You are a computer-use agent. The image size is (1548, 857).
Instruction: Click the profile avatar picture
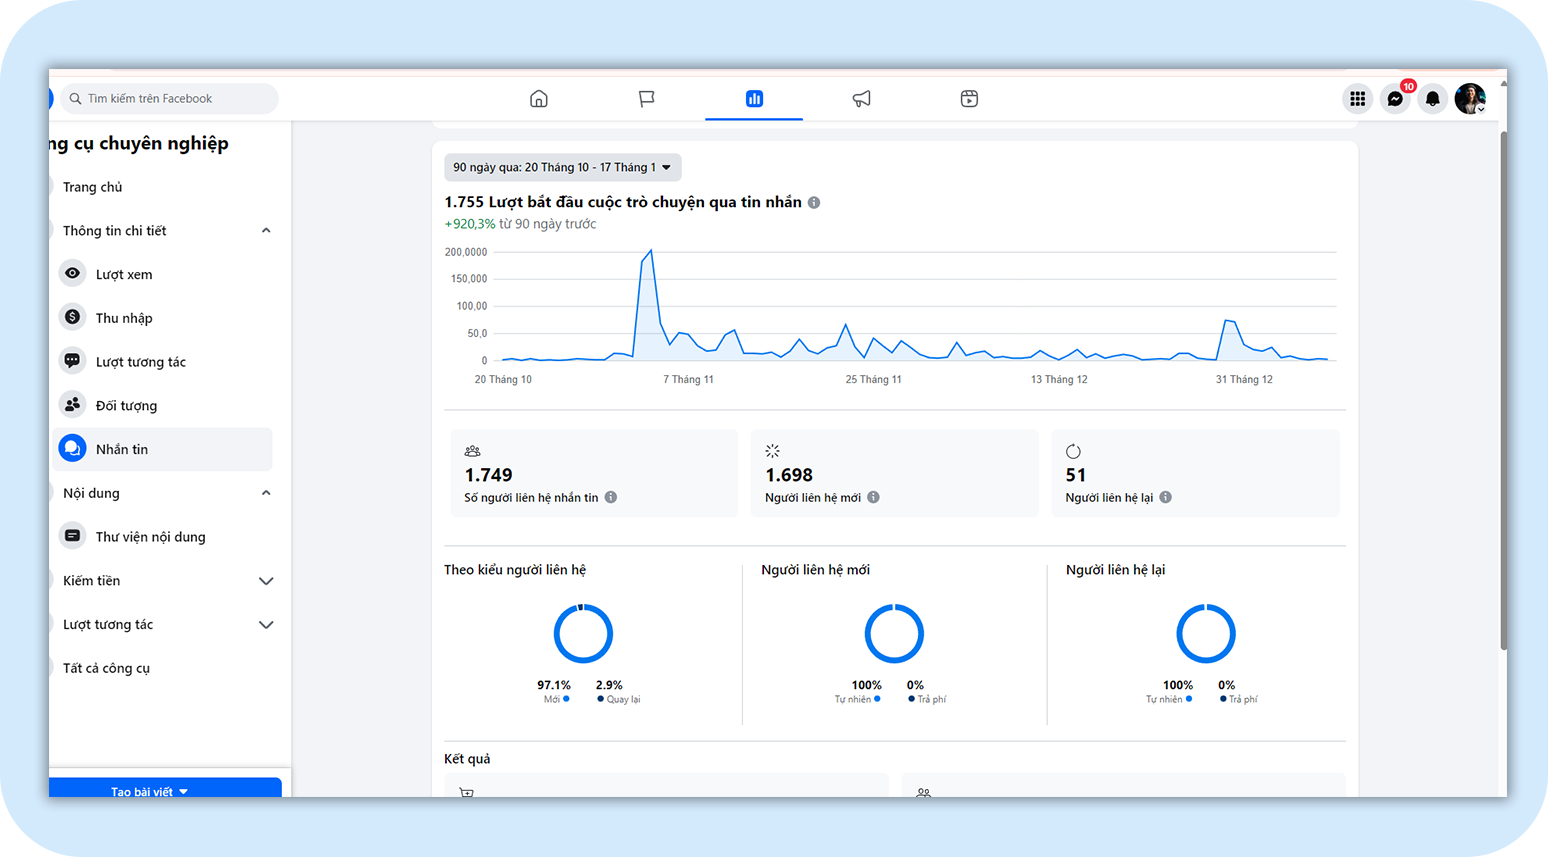tap(1469, 98)
